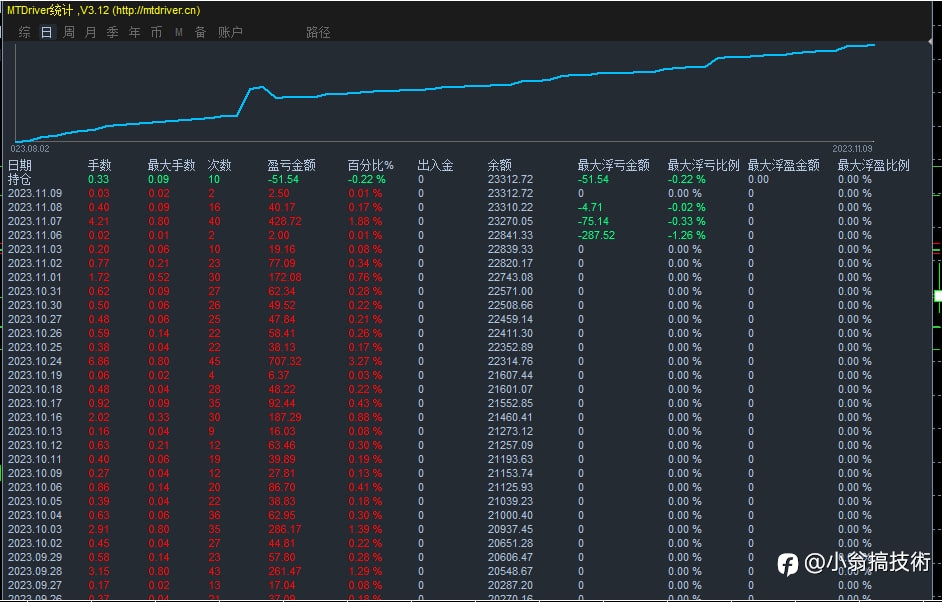
Task: Click the 余额 column header
Action: click(500, 165)
